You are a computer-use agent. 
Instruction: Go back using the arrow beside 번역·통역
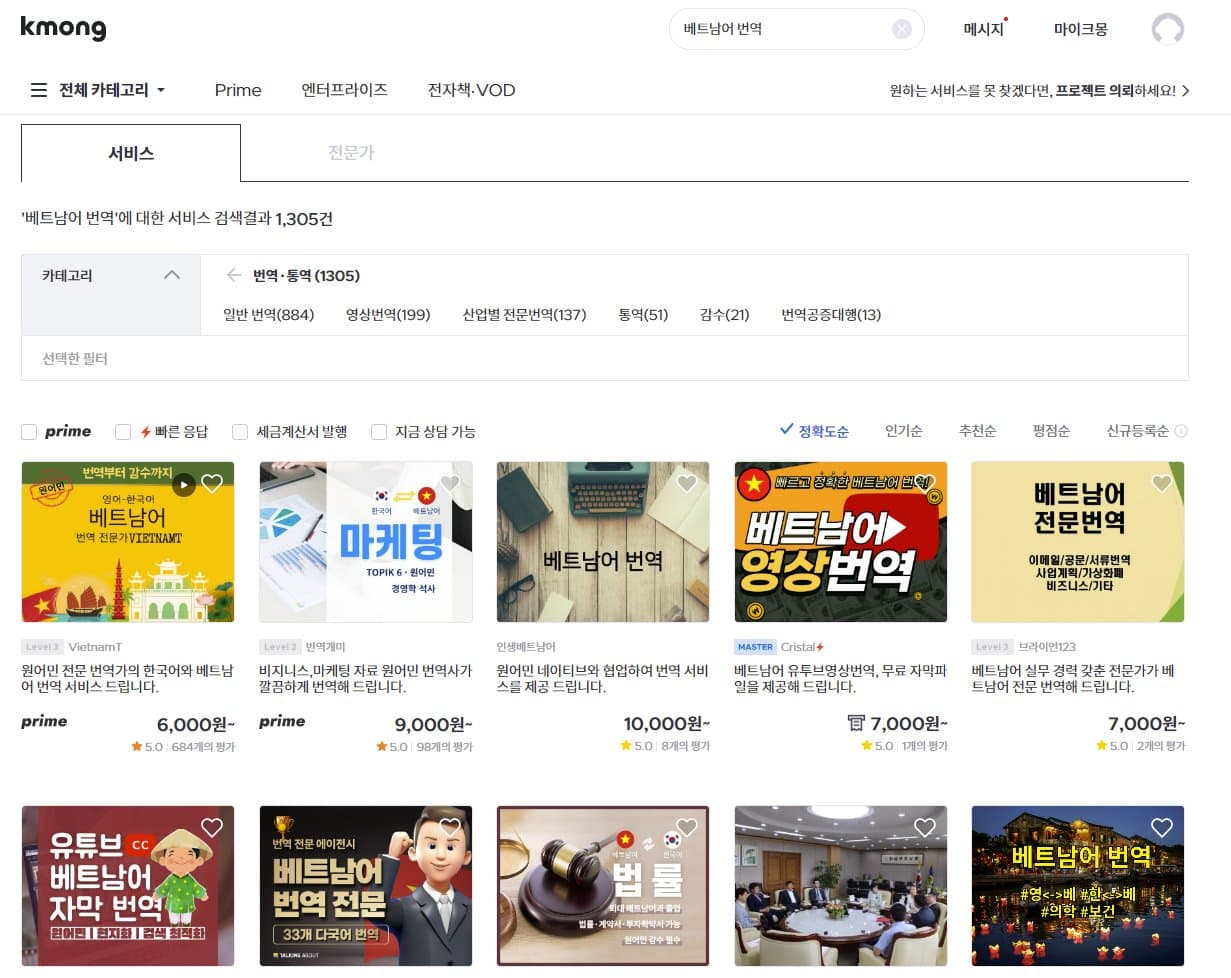coord(234,275)
